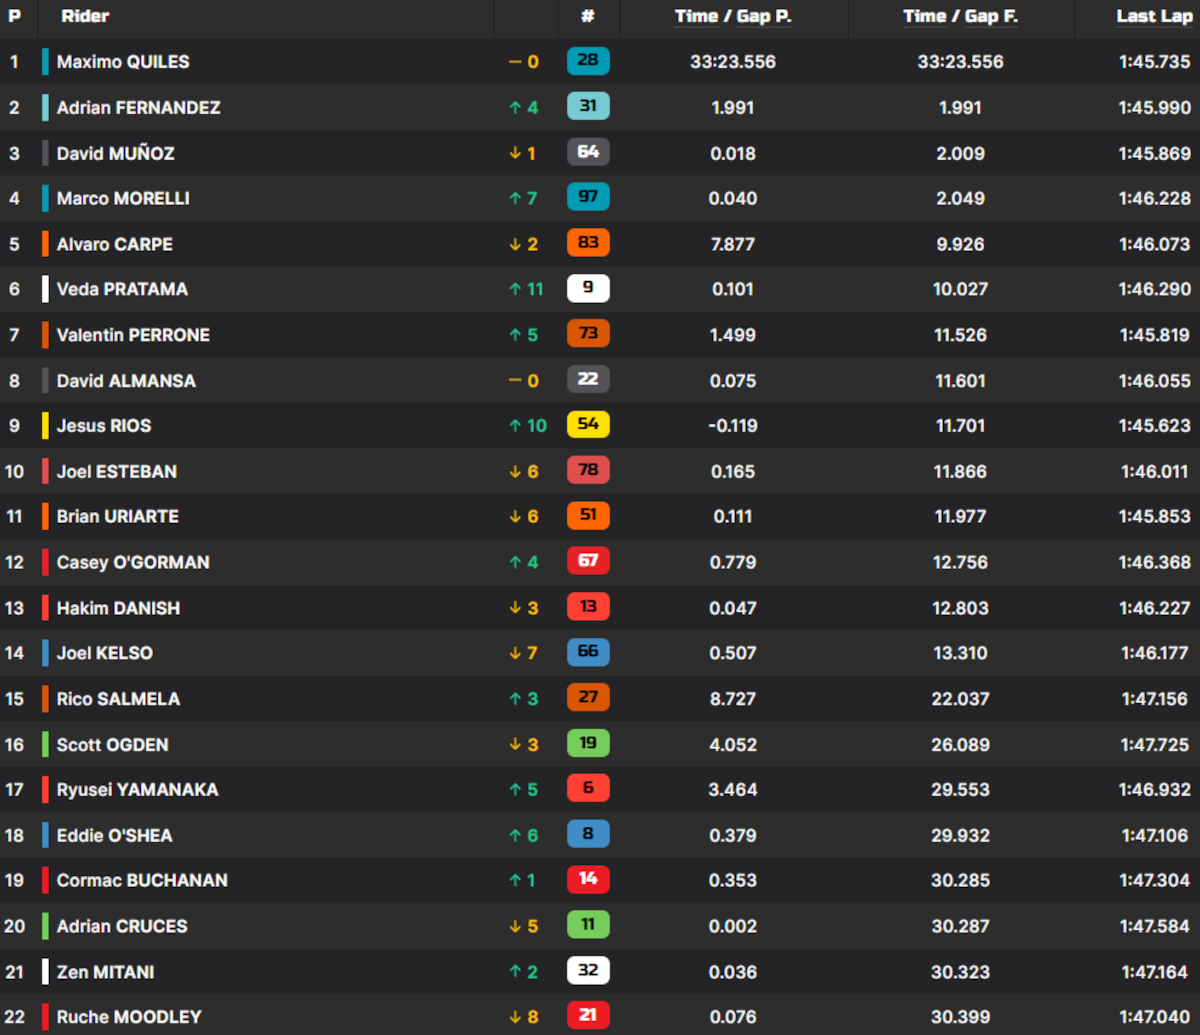
Task: Click the white number 9 badge
Action: click(588, 289)
